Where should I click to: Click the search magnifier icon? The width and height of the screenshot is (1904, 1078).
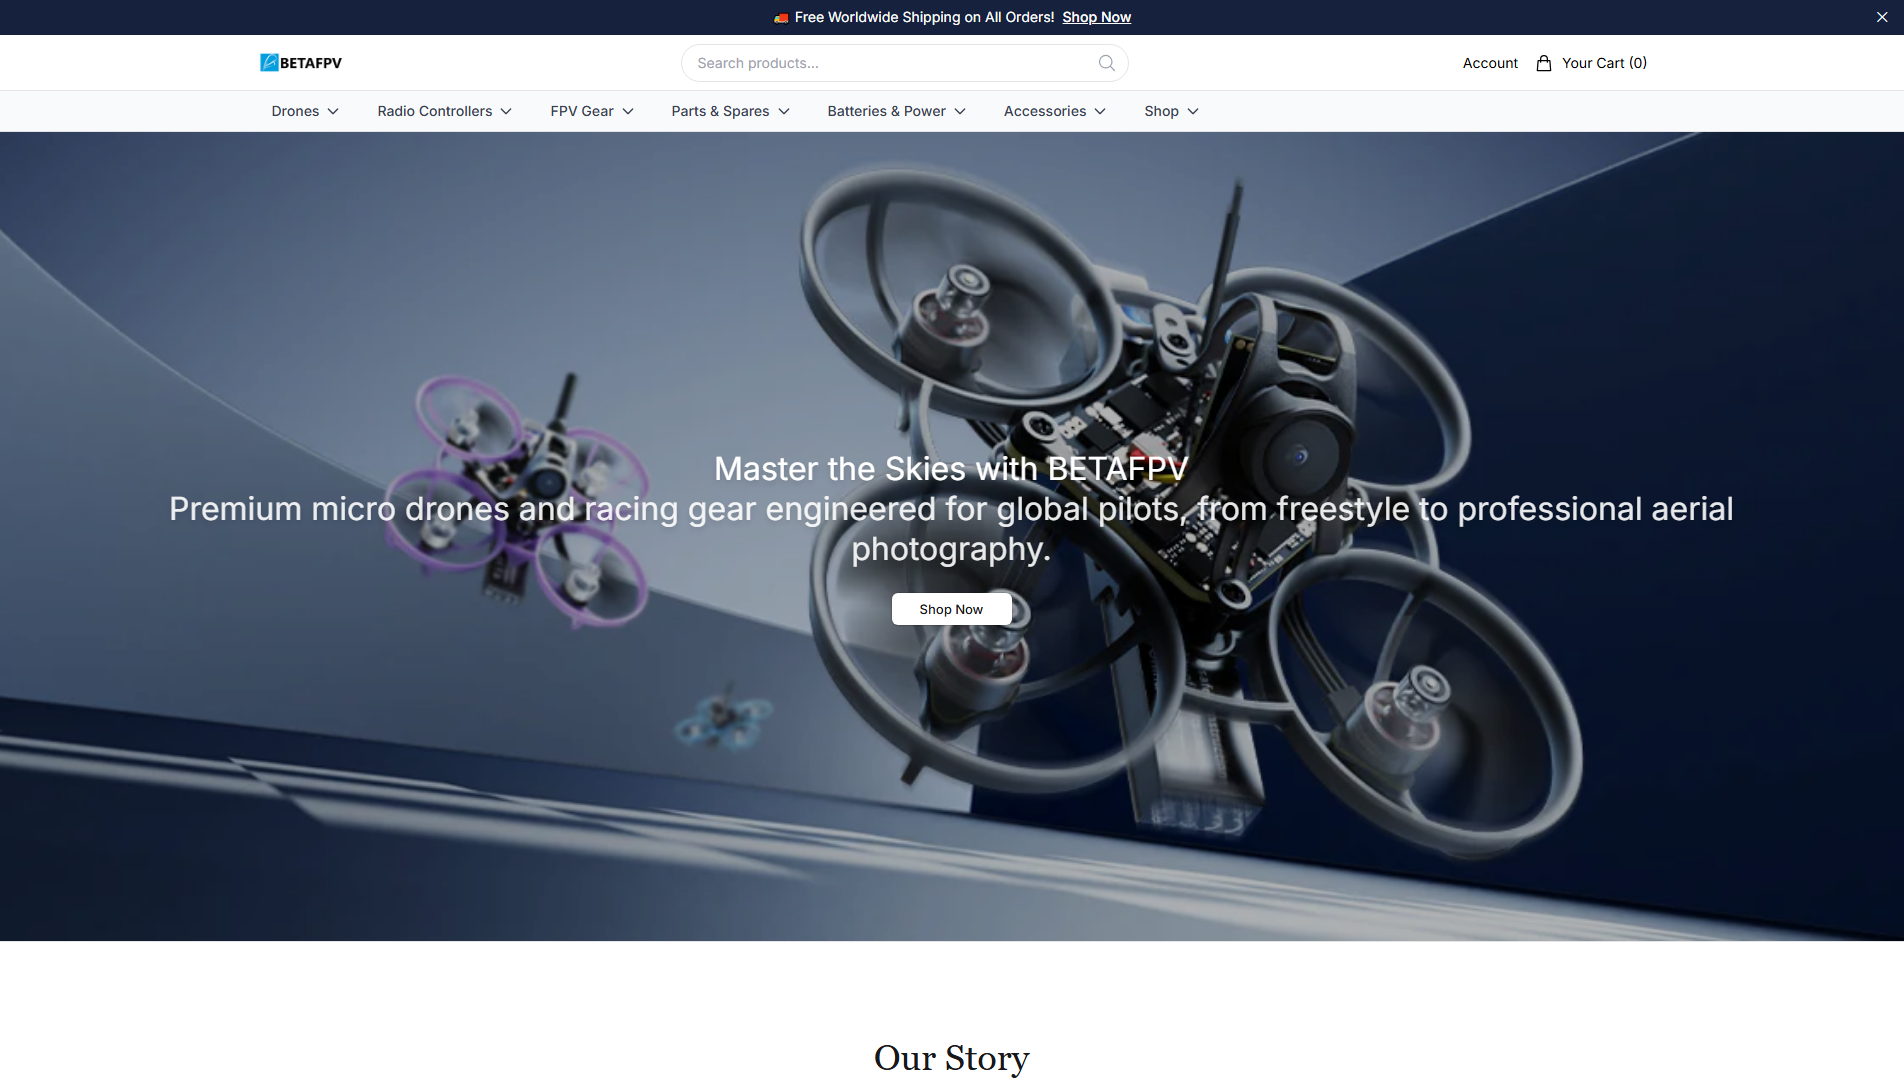click(1106, 63)
